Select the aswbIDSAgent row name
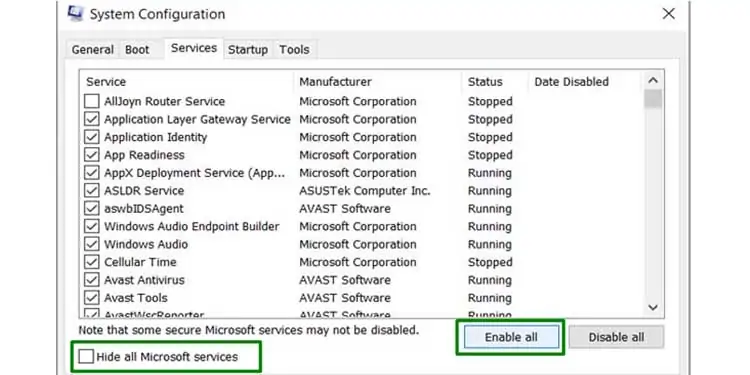Screen dimensions: 750x375 [x=144, y=209]
